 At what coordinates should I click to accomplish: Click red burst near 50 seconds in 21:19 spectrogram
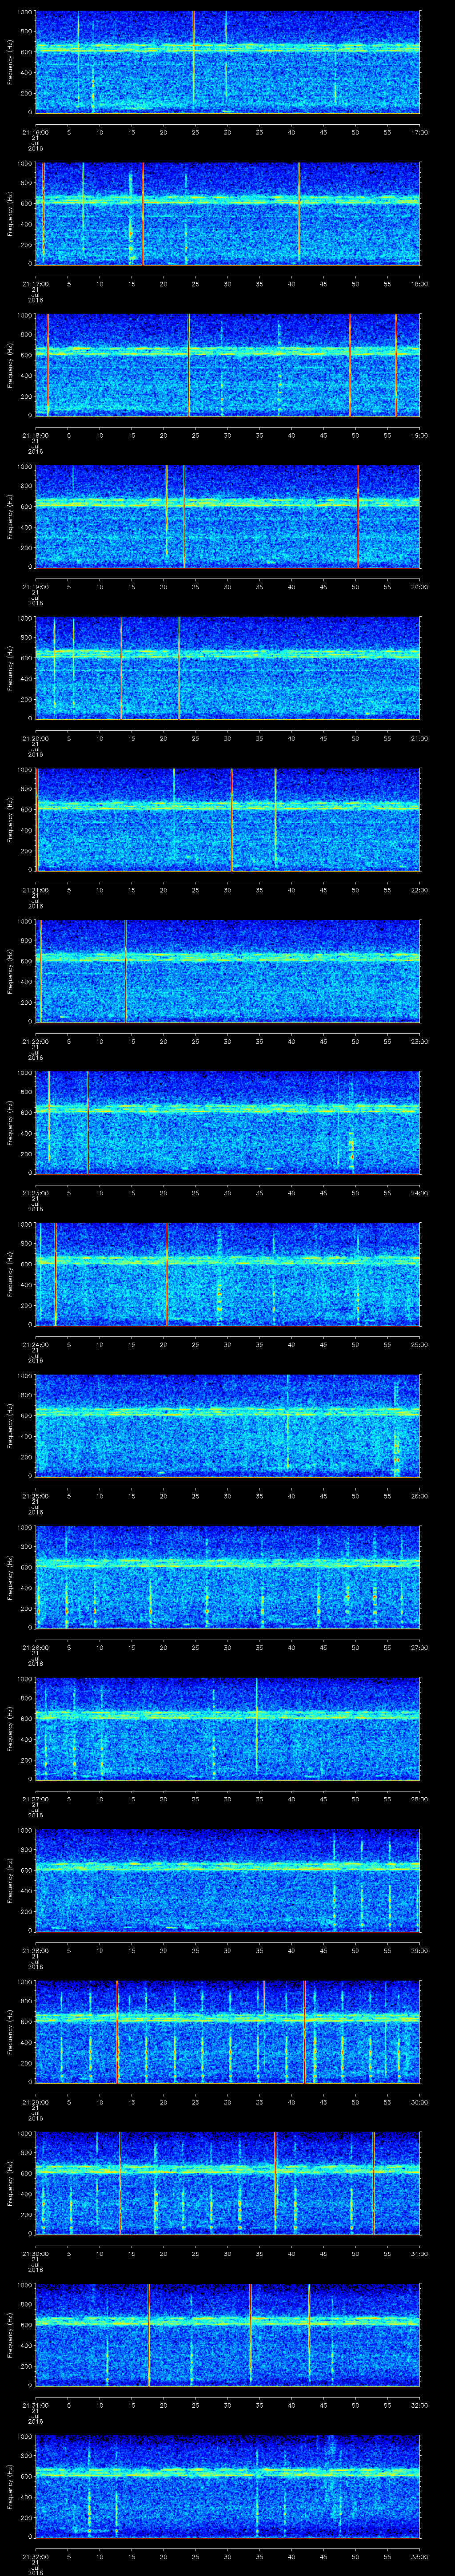358,516
